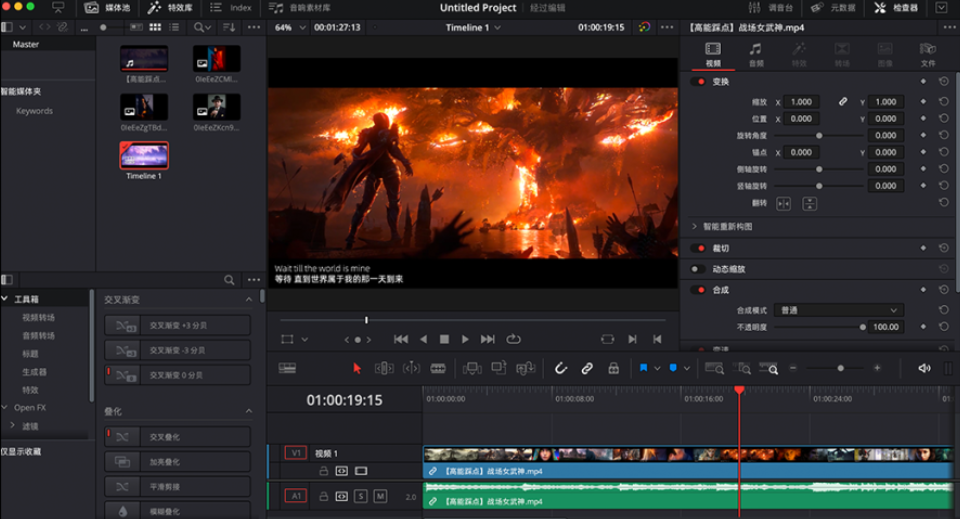
Task: Select Video Transitions in toolbox
Action: click(x=39, y=317)
